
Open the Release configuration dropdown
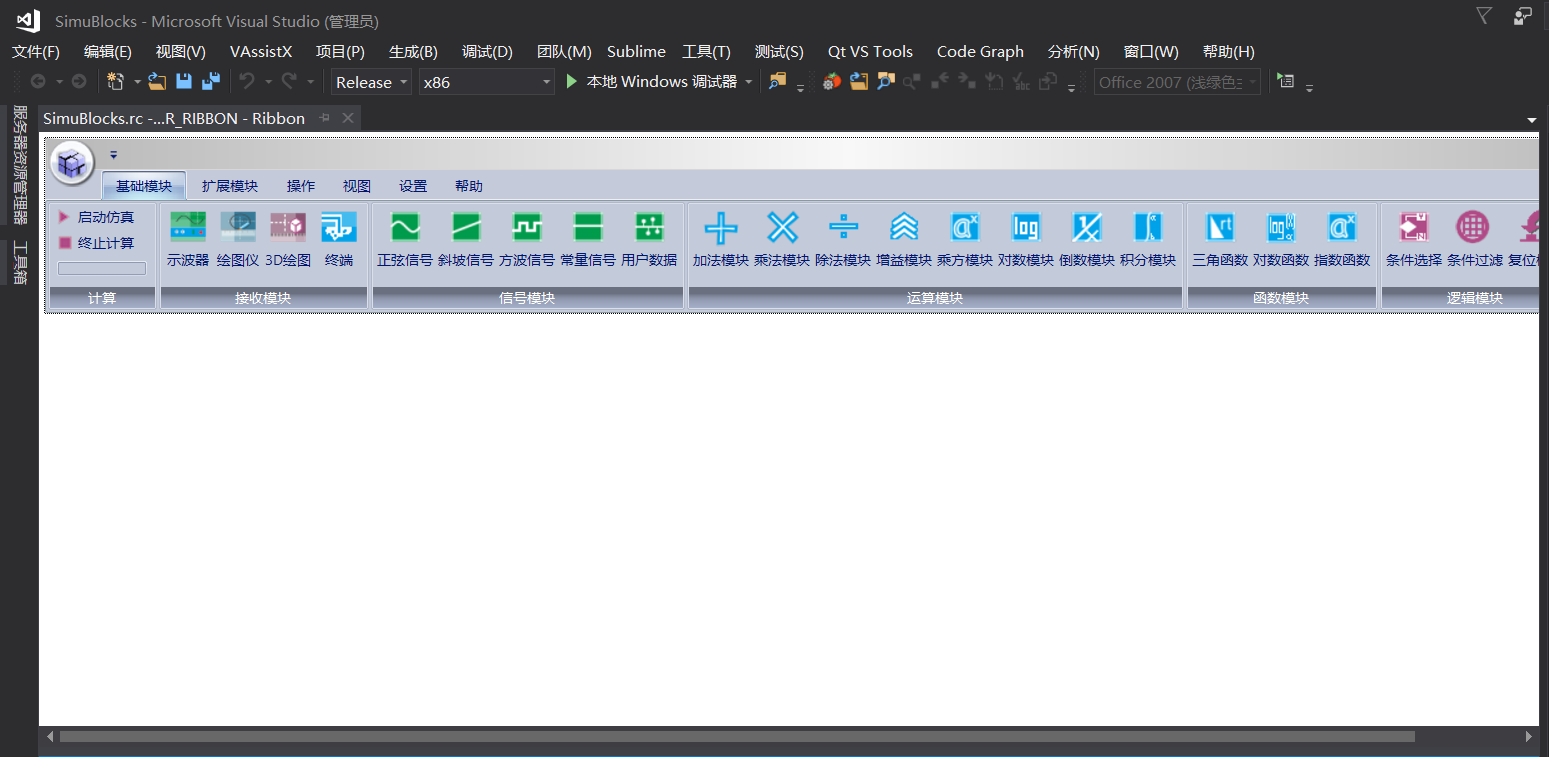tap(371, 82)
